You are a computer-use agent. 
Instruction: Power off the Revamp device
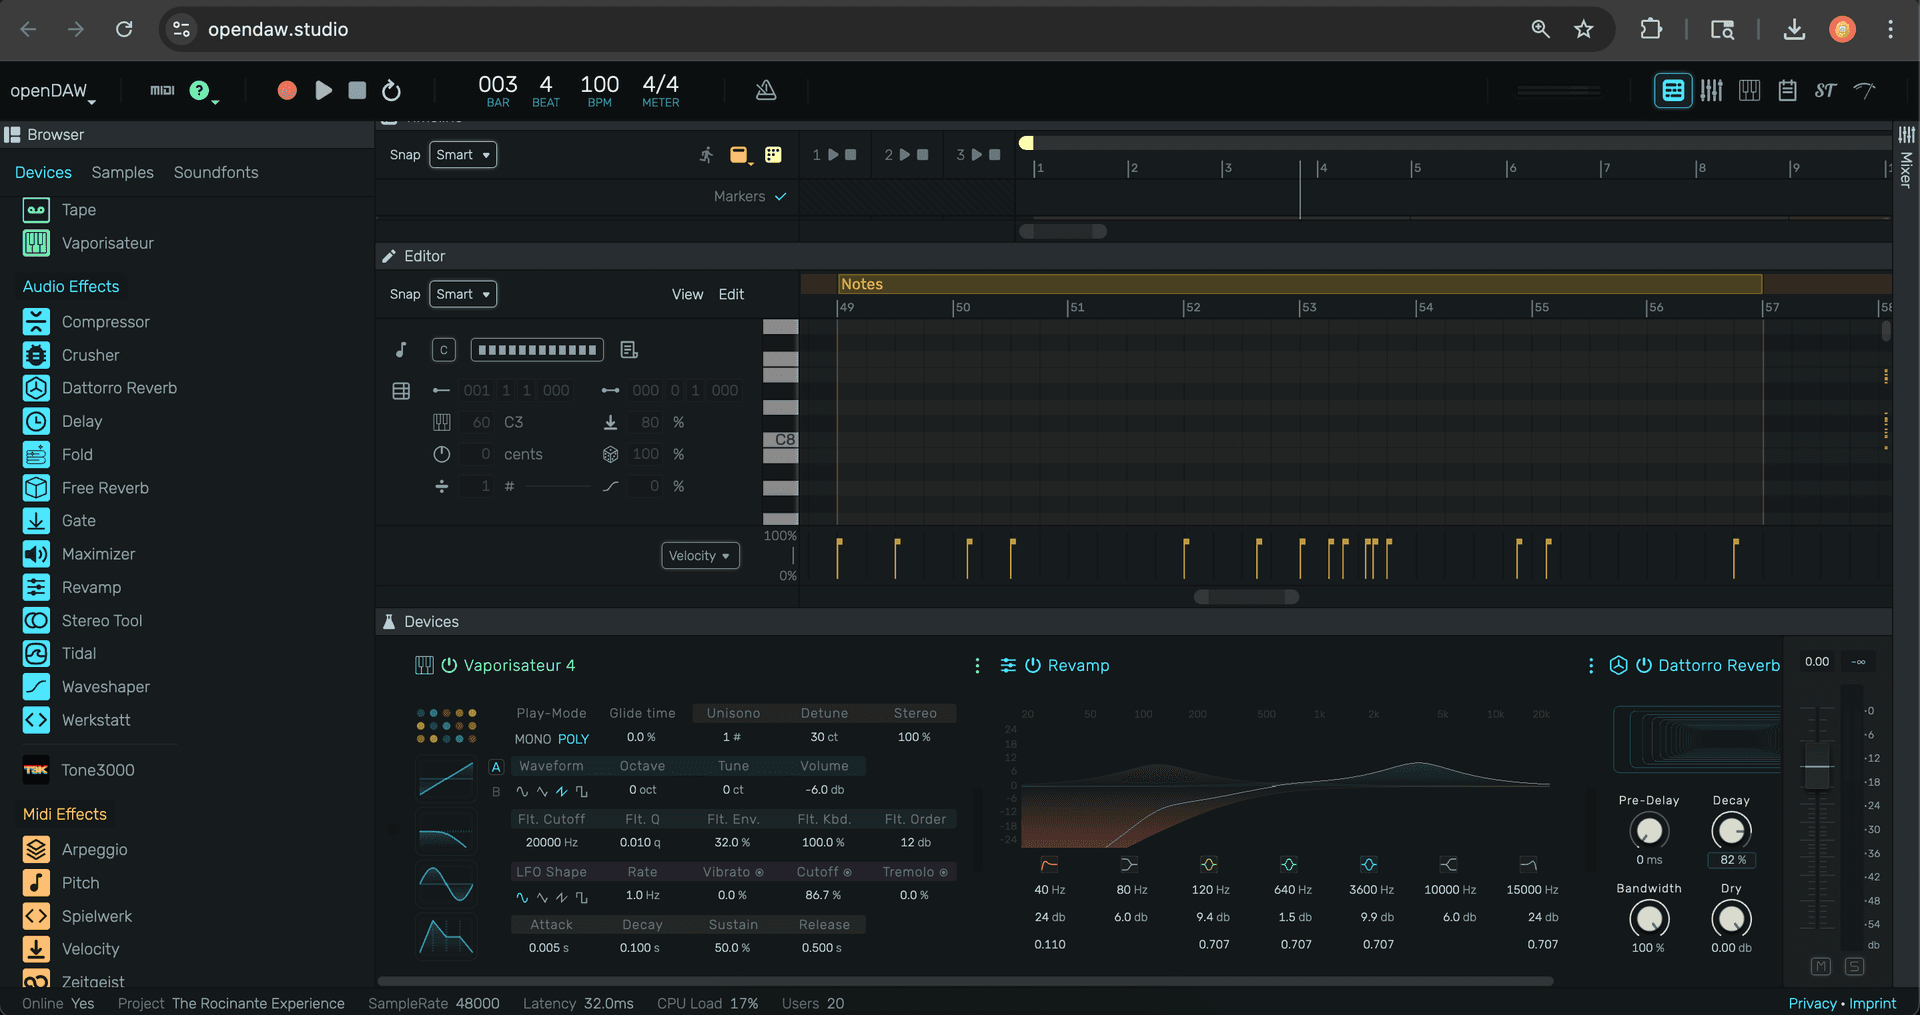click(x=1031, y=665)
